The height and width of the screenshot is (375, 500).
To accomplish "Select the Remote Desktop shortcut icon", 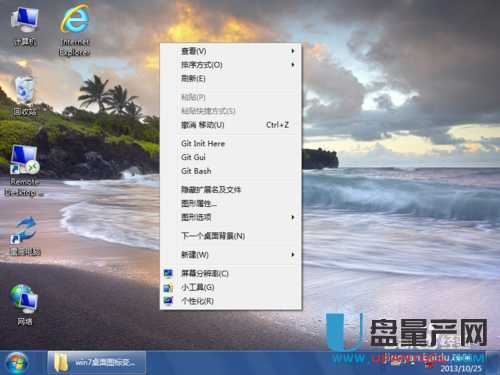I will (x=24, y=171).
